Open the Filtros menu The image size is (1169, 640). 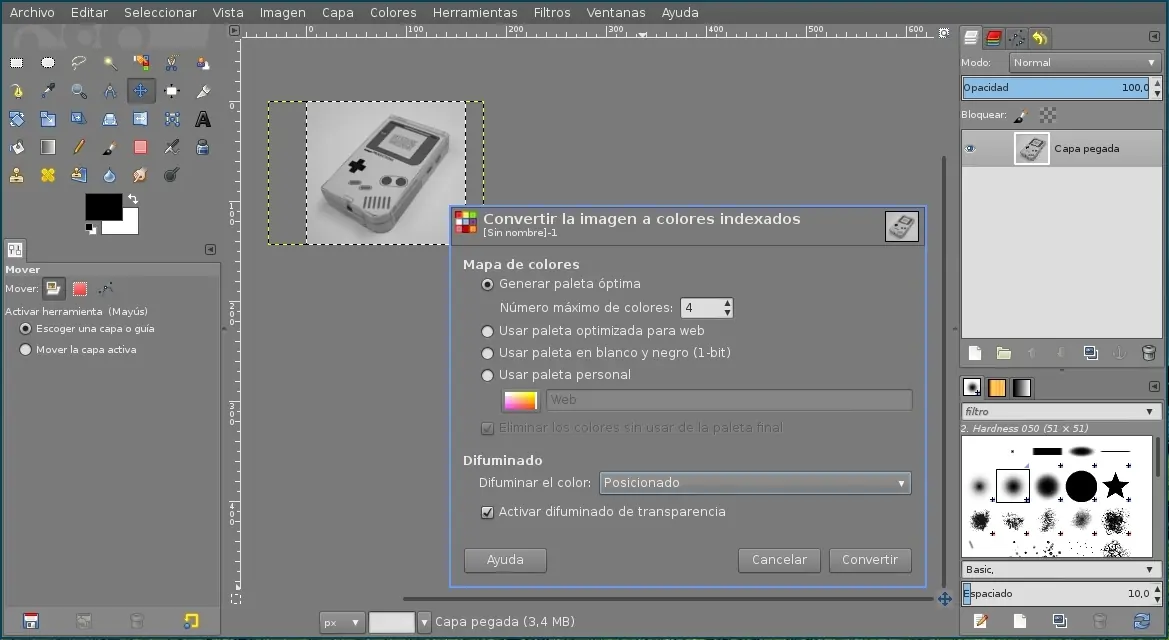(x=552, y=13)
